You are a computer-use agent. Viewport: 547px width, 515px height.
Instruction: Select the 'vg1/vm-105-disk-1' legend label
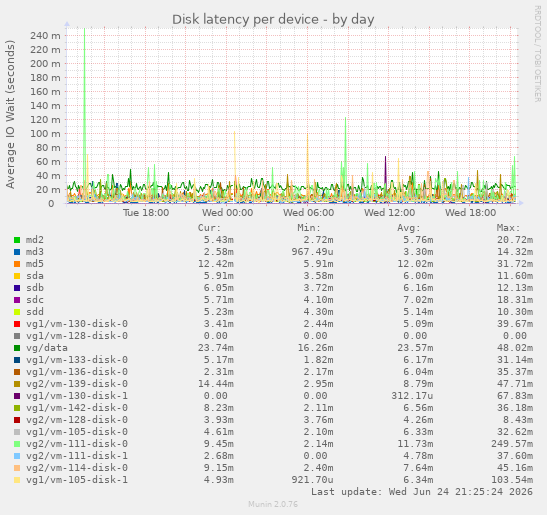(77, 480)
